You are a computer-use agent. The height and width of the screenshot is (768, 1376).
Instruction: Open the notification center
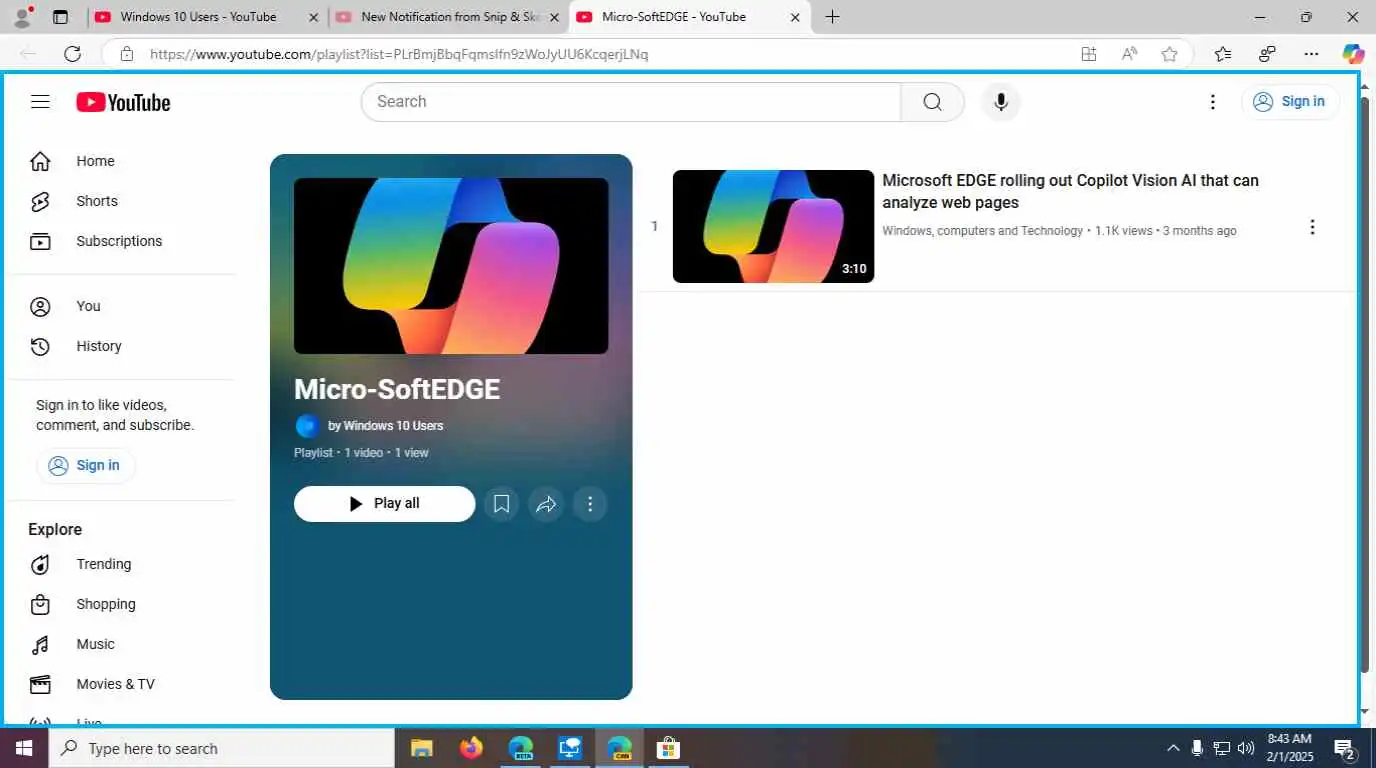point(1345,748)
